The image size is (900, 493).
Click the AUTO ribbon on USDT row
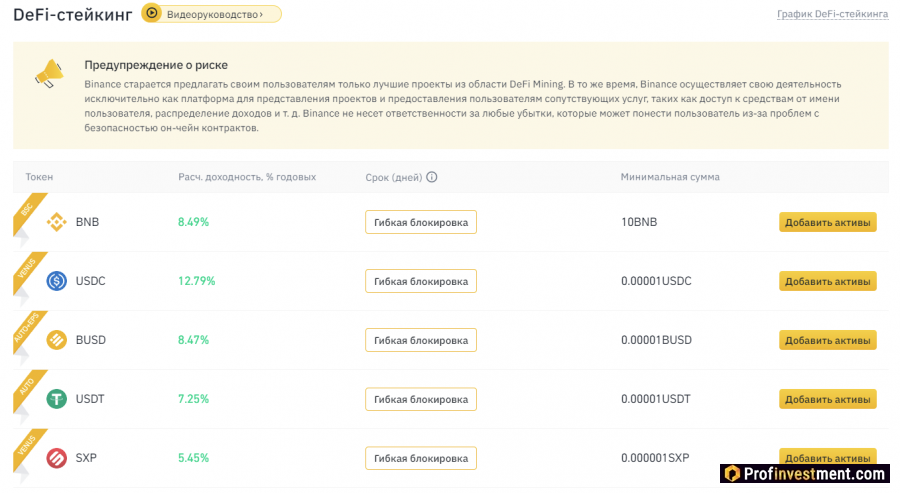tap(28, 387)
